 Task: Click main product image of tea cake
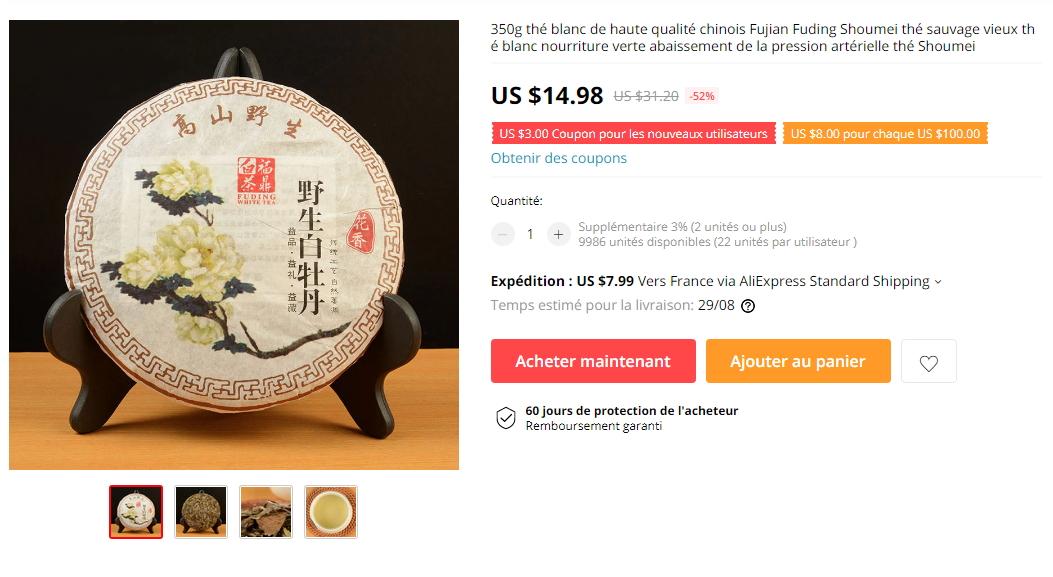234,245
